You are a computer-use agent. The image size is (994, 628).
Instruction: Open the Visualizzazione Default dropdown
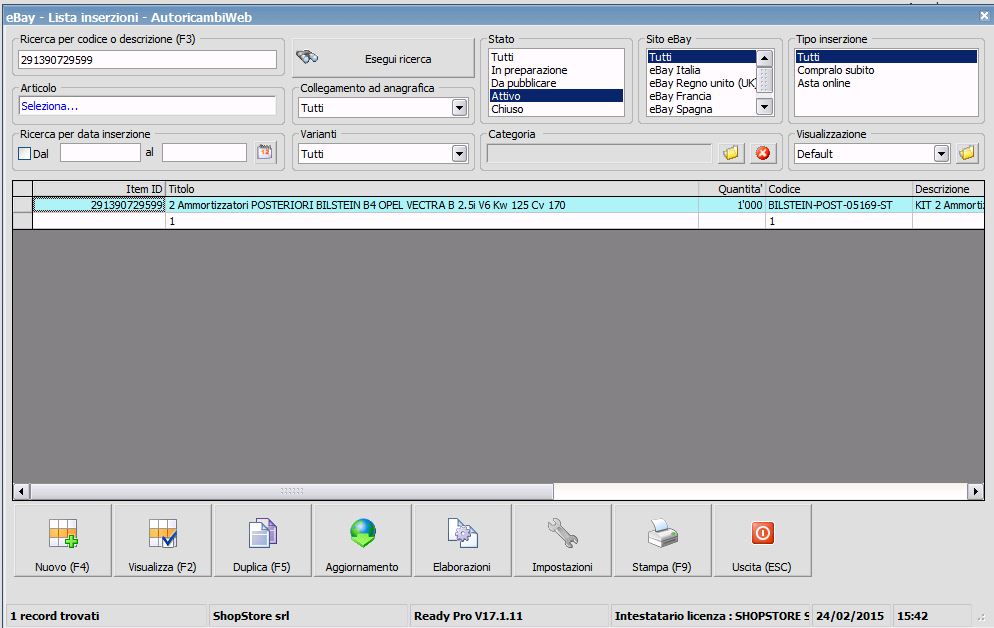(x=941, y=153)
